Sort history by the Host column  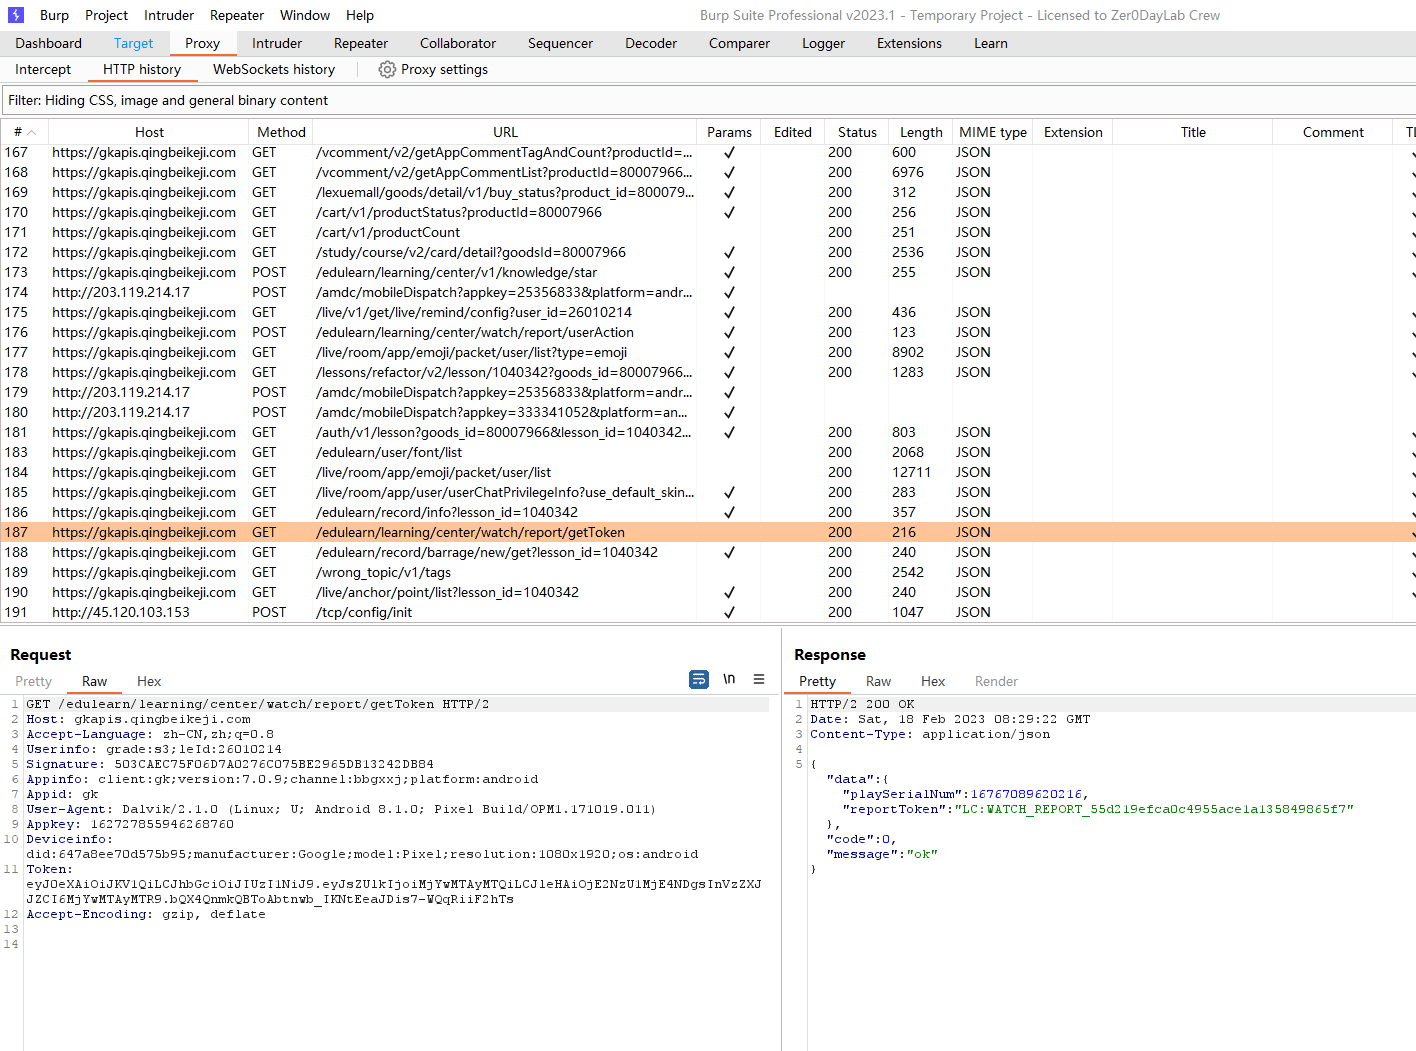coord(149,132)
